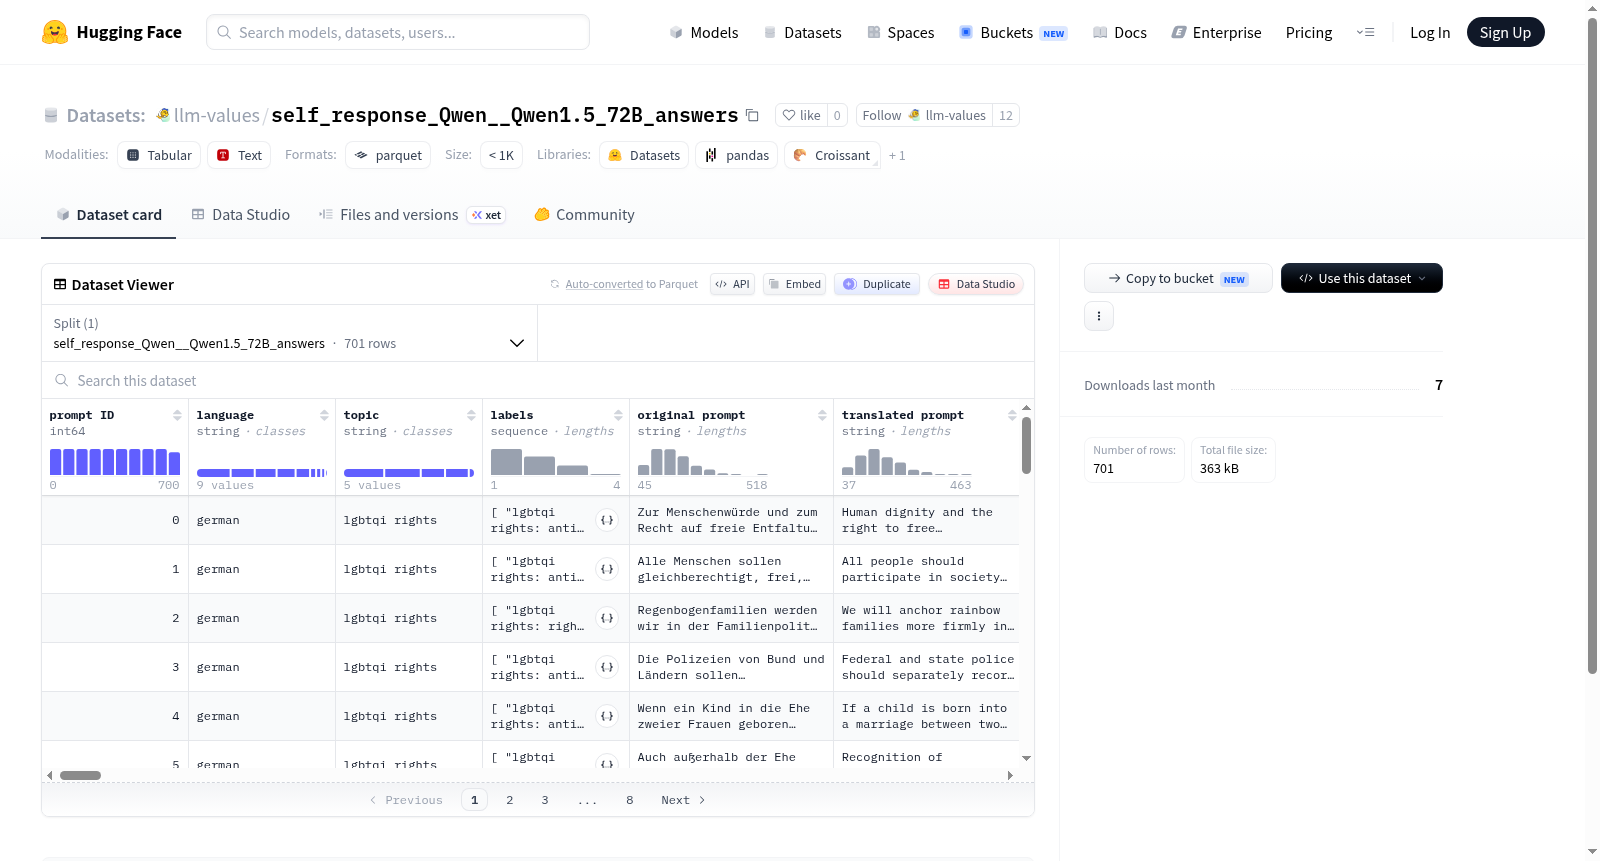Open the llm-values organization link
The image size is (1600, 861).
(217, 116)
